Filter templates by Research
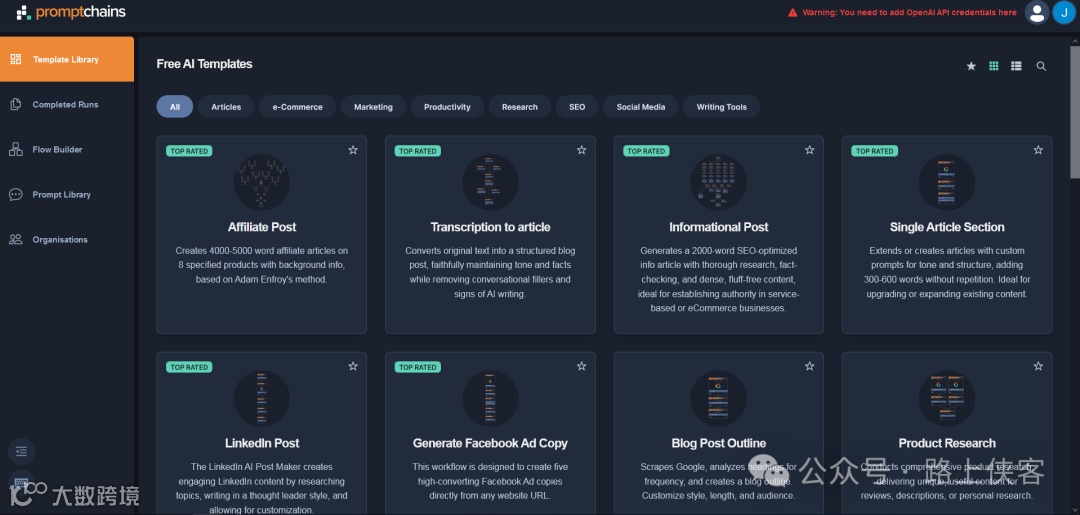This screenshot has width=1080, height=515. (x=520, y=107)
